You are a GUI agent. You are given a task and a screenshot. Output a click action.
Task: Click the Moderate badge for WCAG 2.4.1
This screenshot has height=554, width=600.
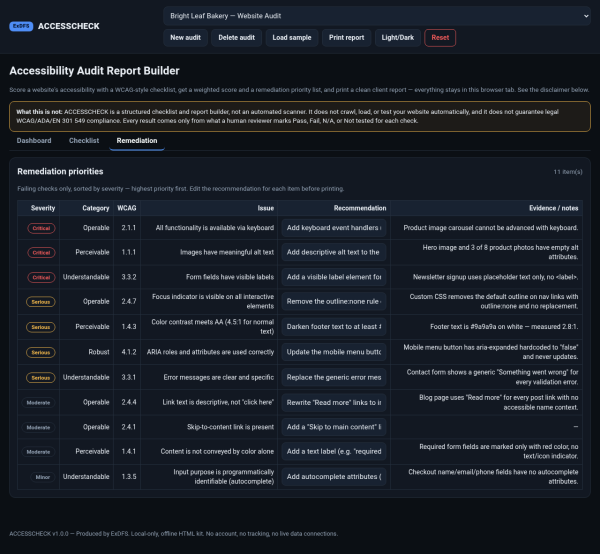click(38, 427)
